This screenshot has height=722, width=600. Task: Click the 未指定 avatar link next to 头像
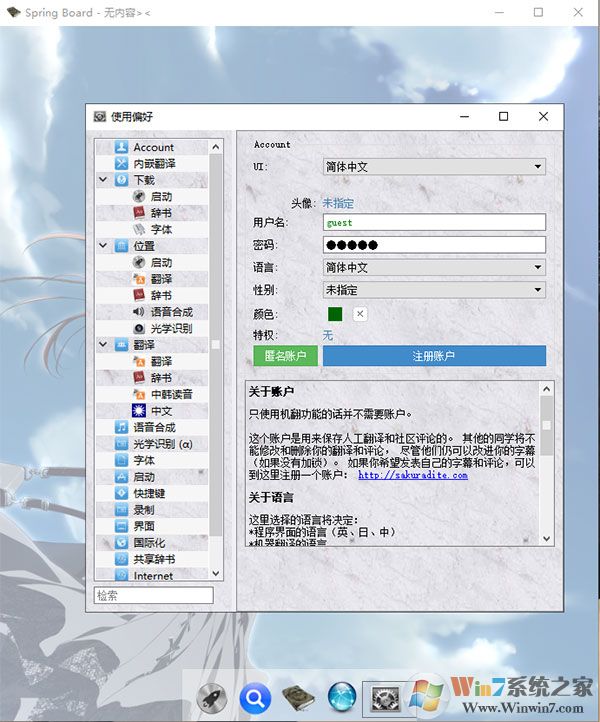coord(338,203)
